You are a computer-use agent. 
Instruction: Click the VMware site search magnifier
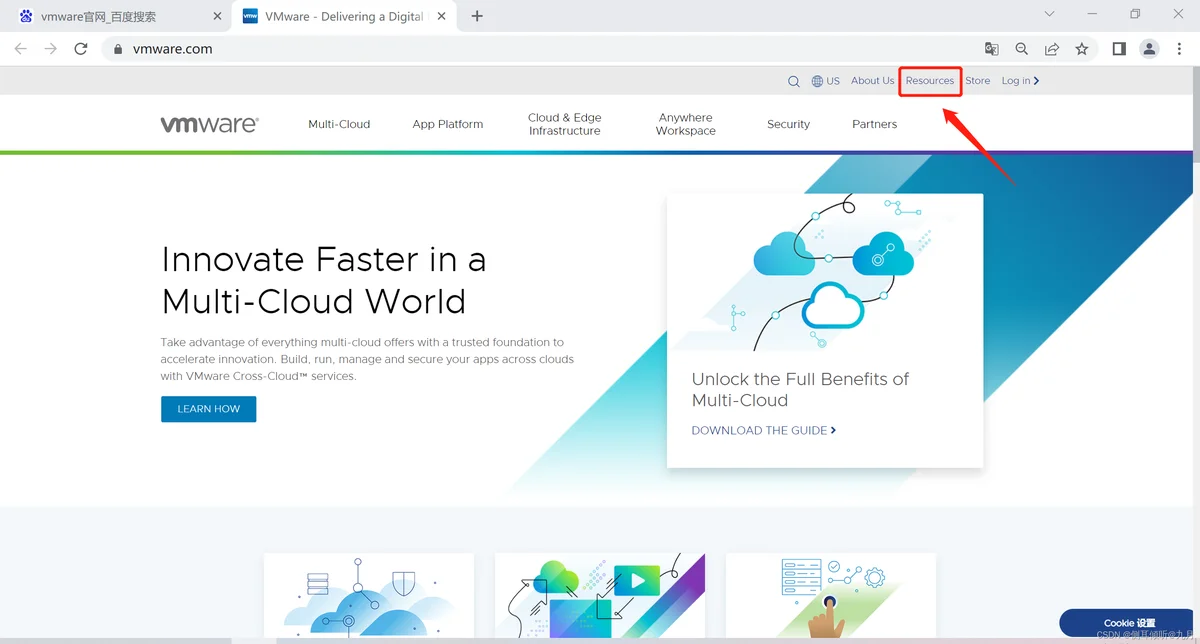click(x=794, y=81)
